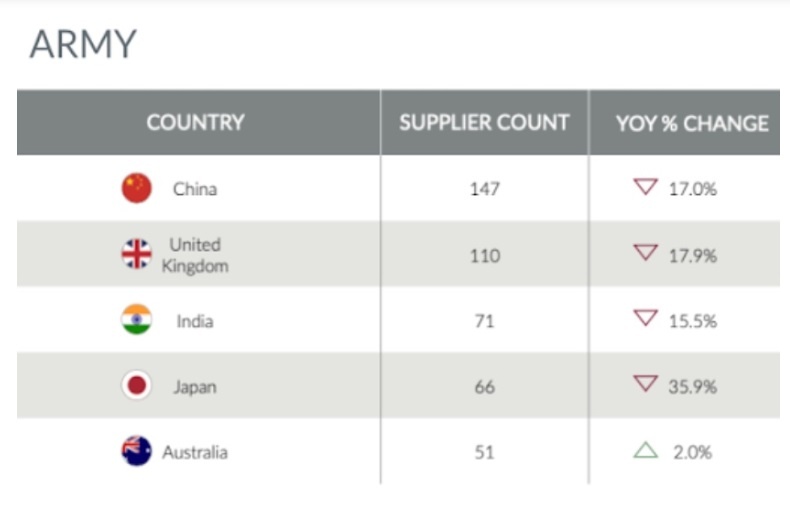Click the Australia flag icon
This screenshot has width=790, height=532.
point(137,451)
